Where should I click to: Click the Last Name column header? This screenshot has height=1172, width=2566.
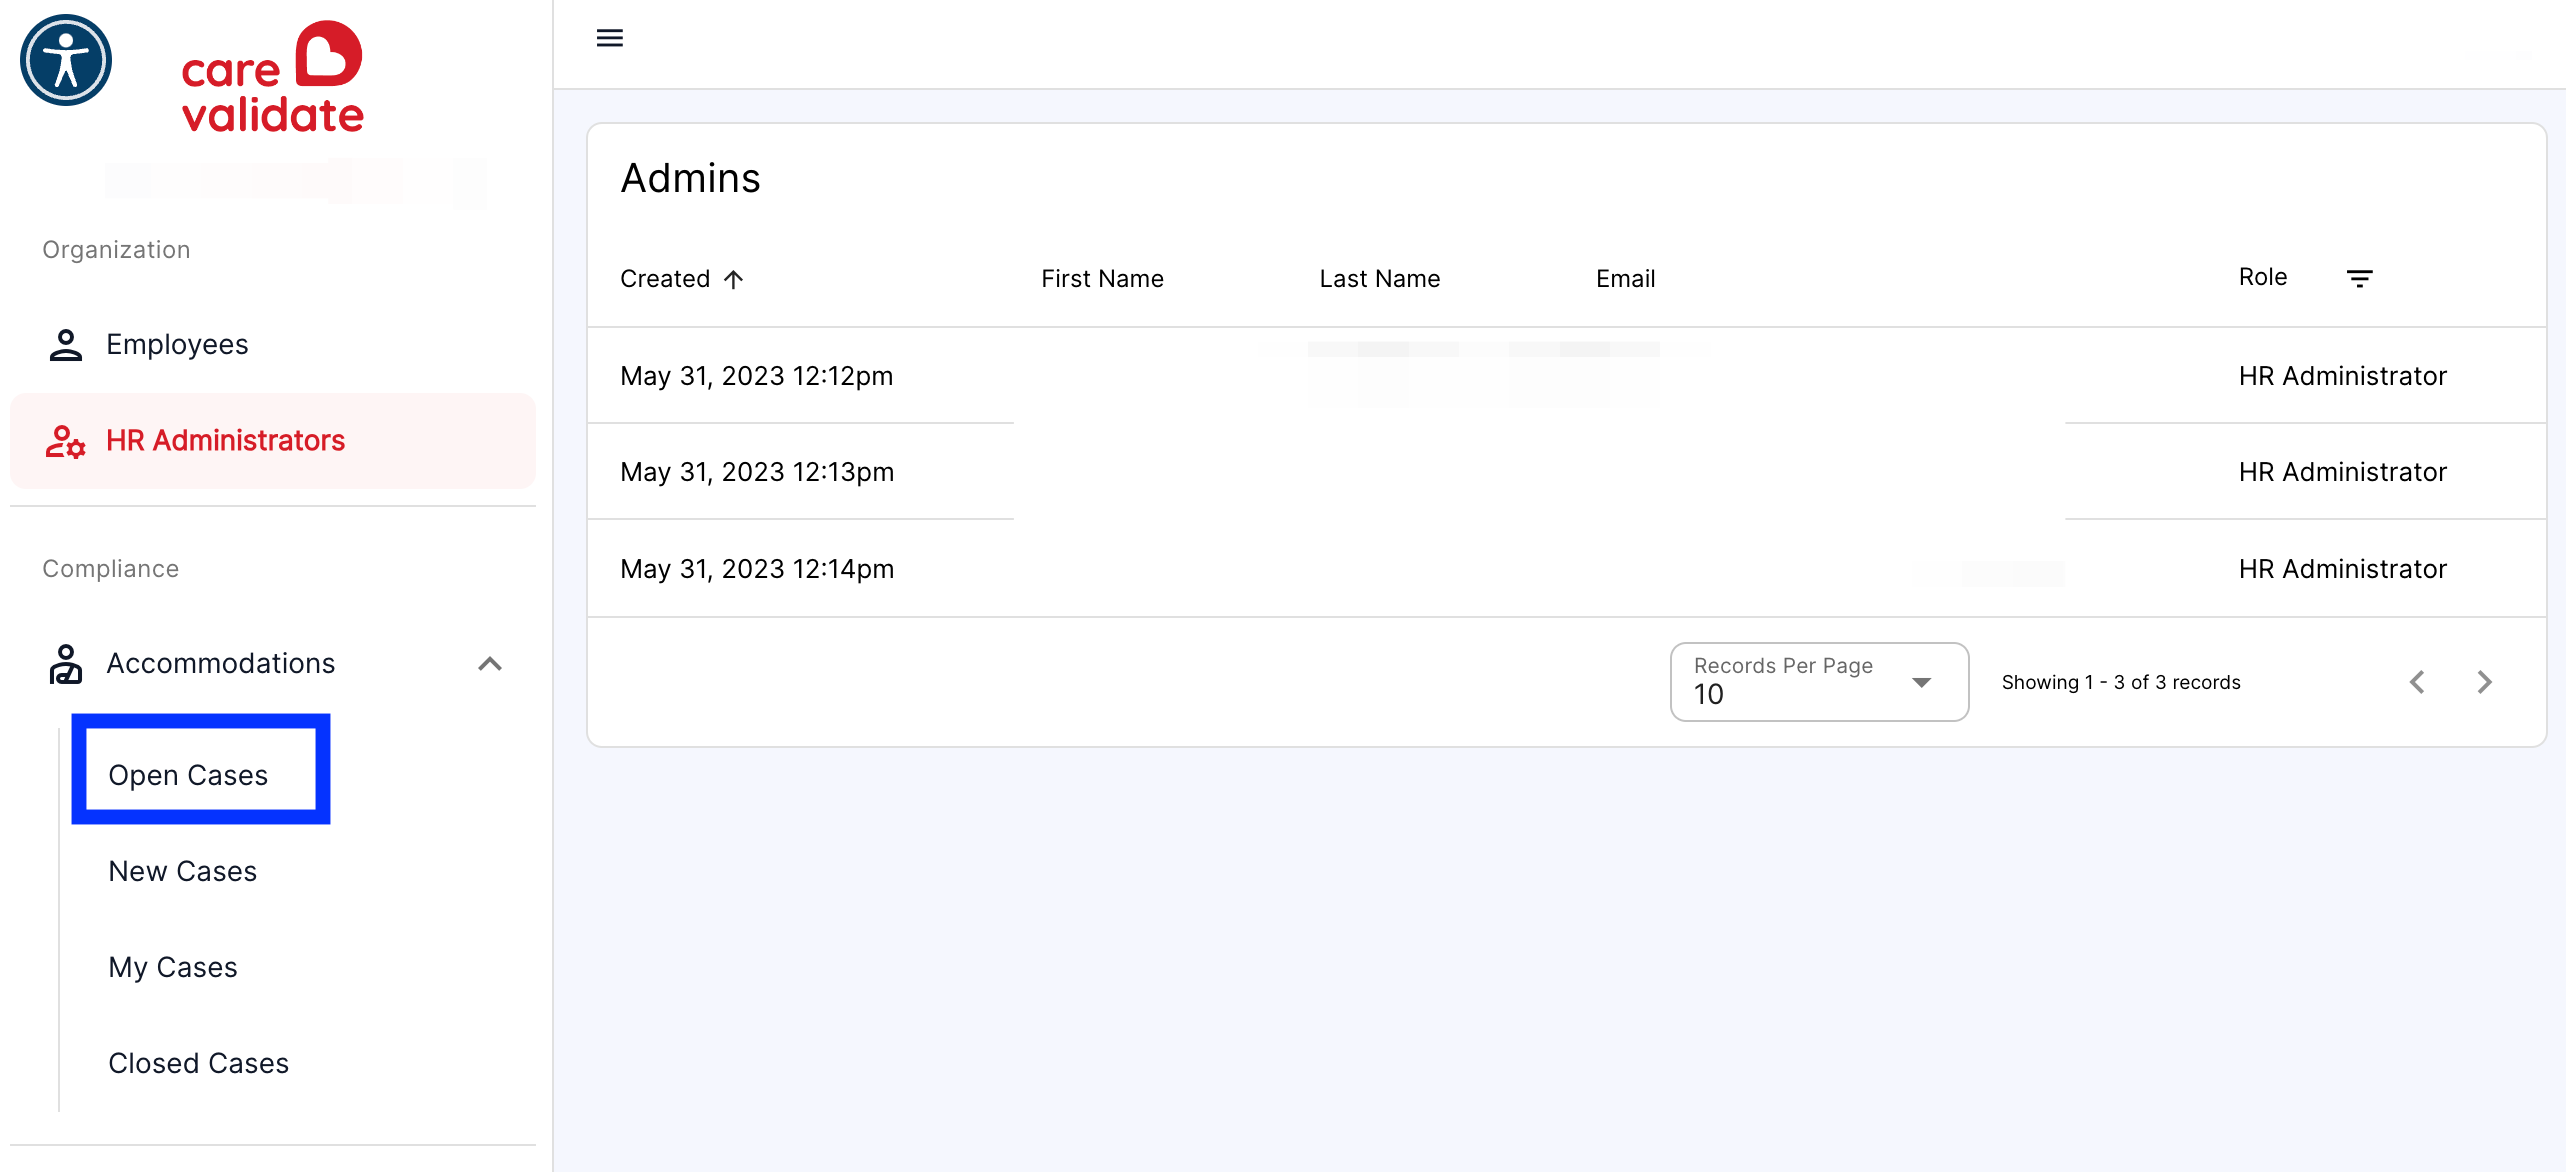coord(1380,279)
